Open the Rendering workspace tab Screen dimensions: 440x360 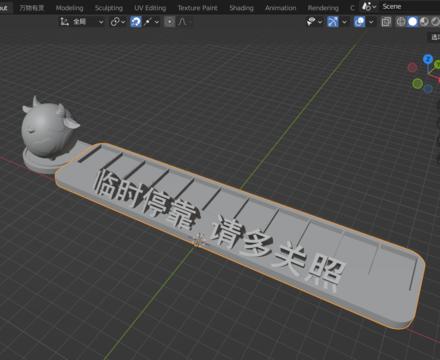(x=323, y=8)
